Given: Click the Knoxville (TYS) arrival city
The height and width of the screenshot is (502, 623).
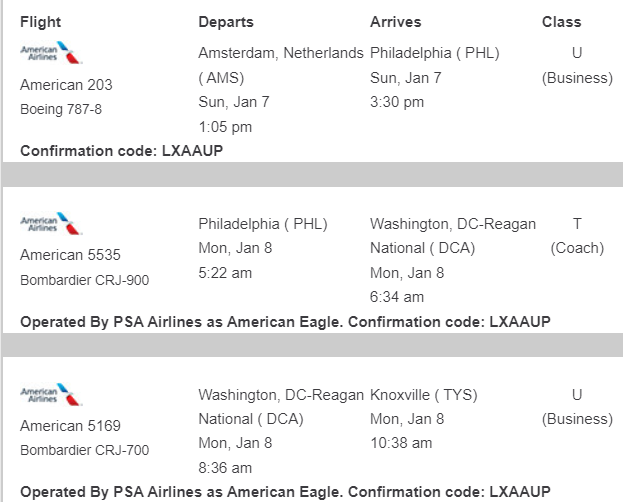Looking at the screenshot, I should [x=417, y=395].
